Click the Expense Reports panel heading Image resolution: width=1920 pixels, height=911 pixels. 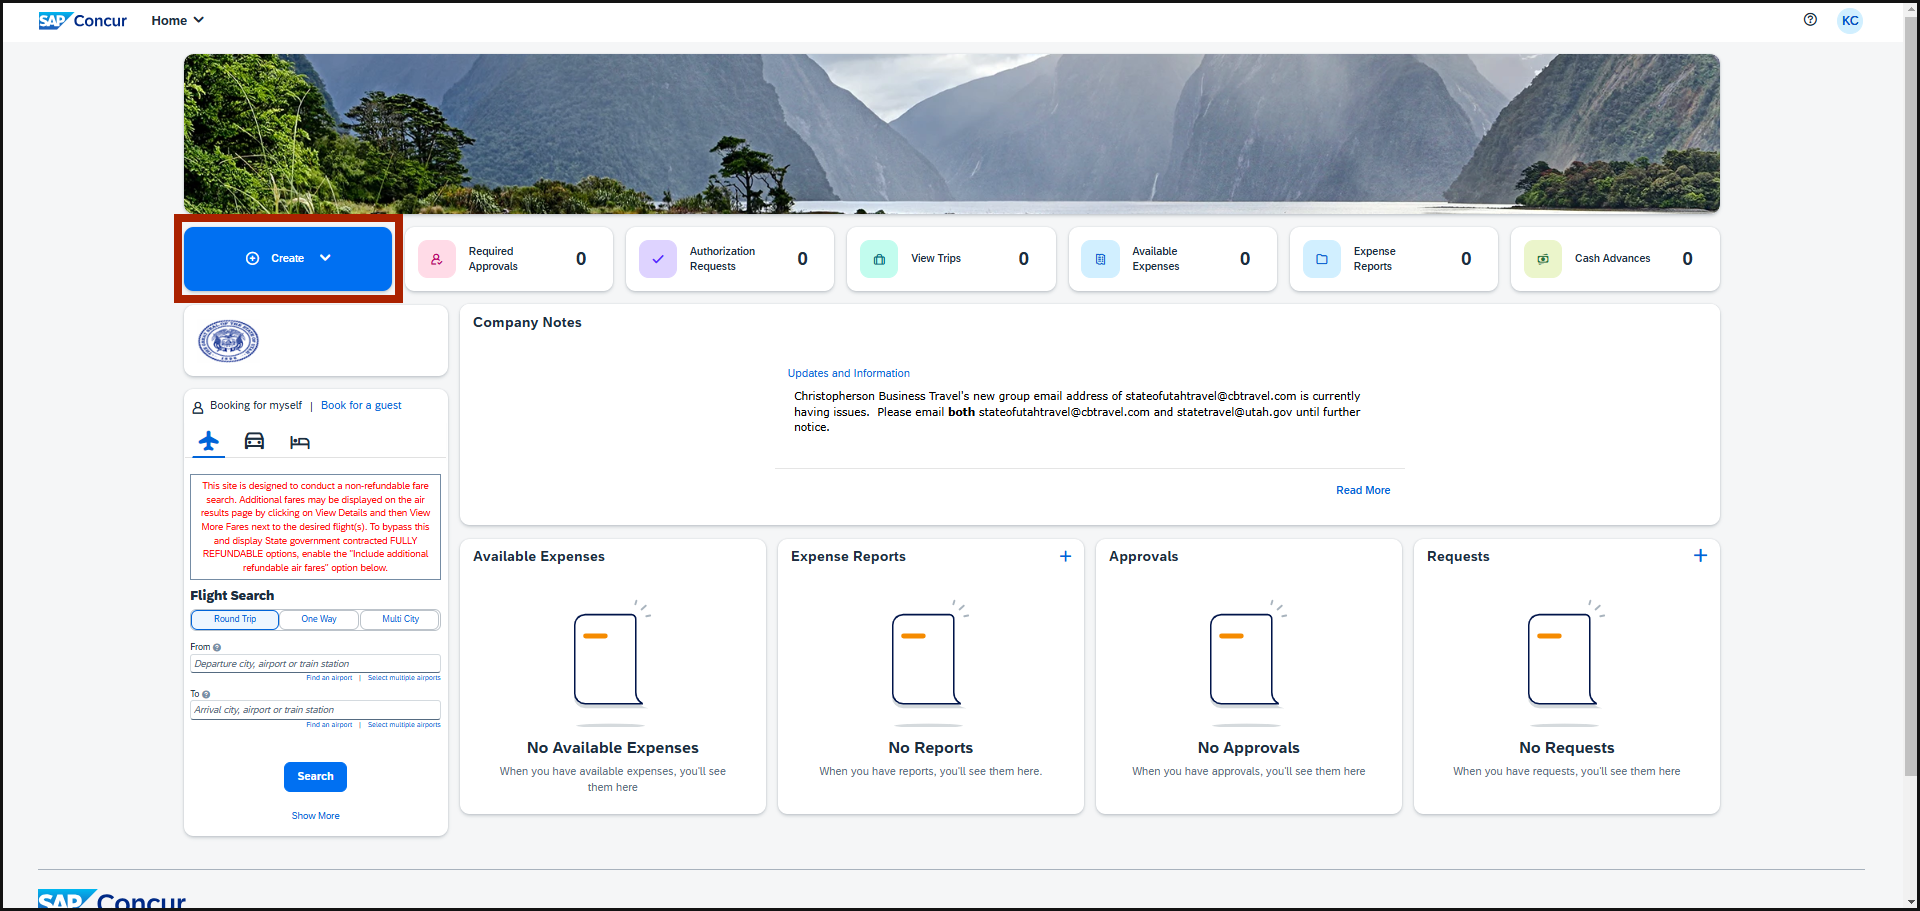(x=848, y=556)
